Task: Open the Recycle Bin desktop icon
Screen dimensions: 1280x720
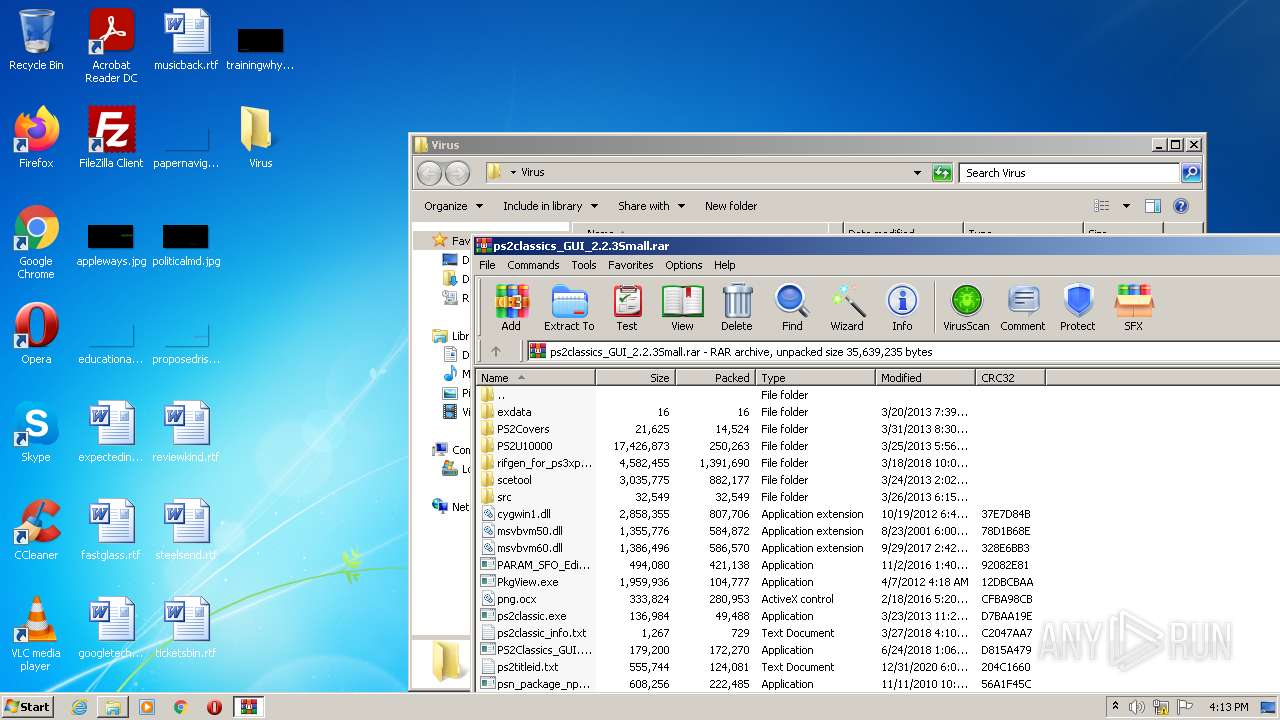Action: (x=36, y=40)
